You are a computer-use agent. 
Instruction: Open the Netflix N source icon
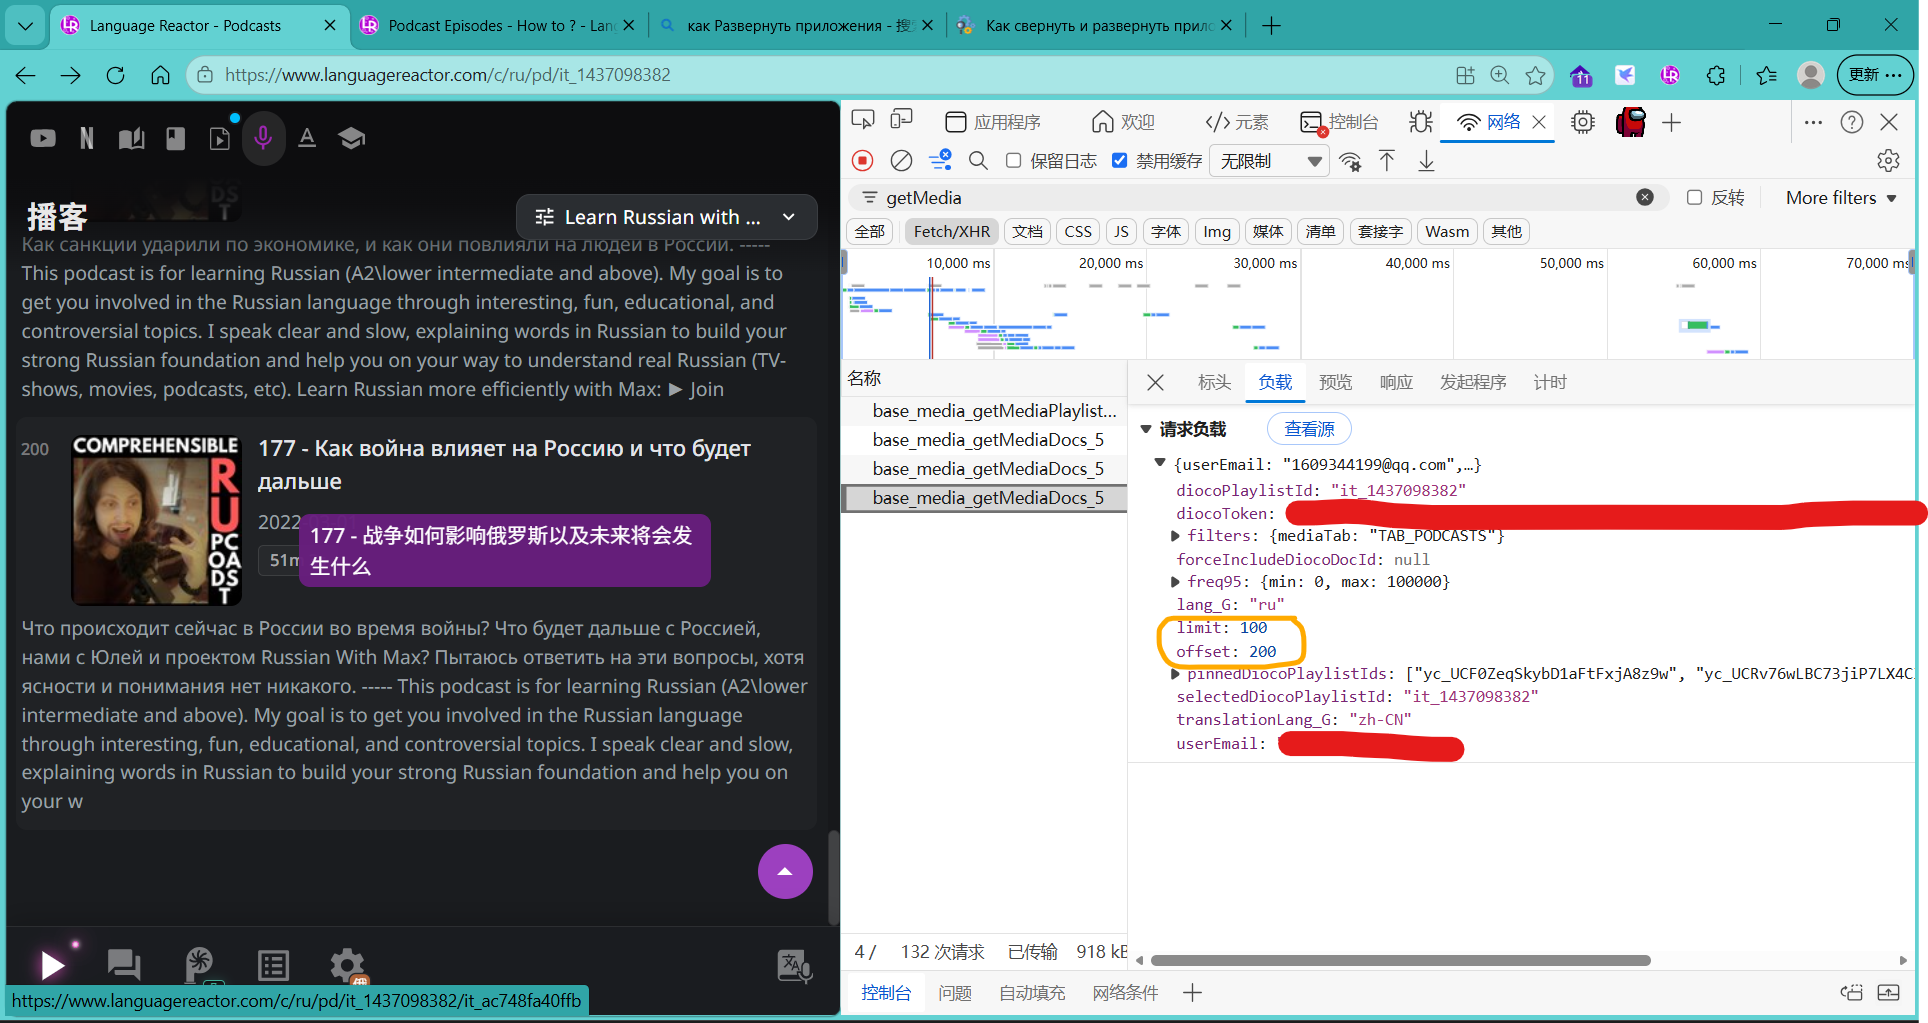point(87,138)
